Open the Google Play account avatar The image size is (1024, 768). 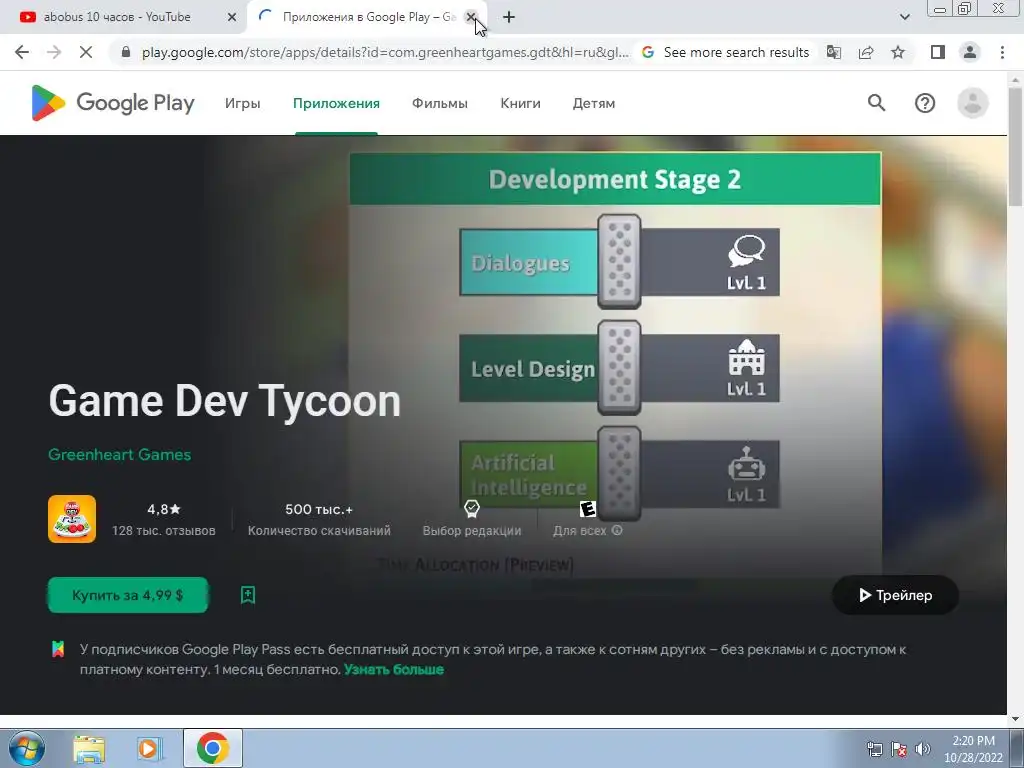click(972, 103)
